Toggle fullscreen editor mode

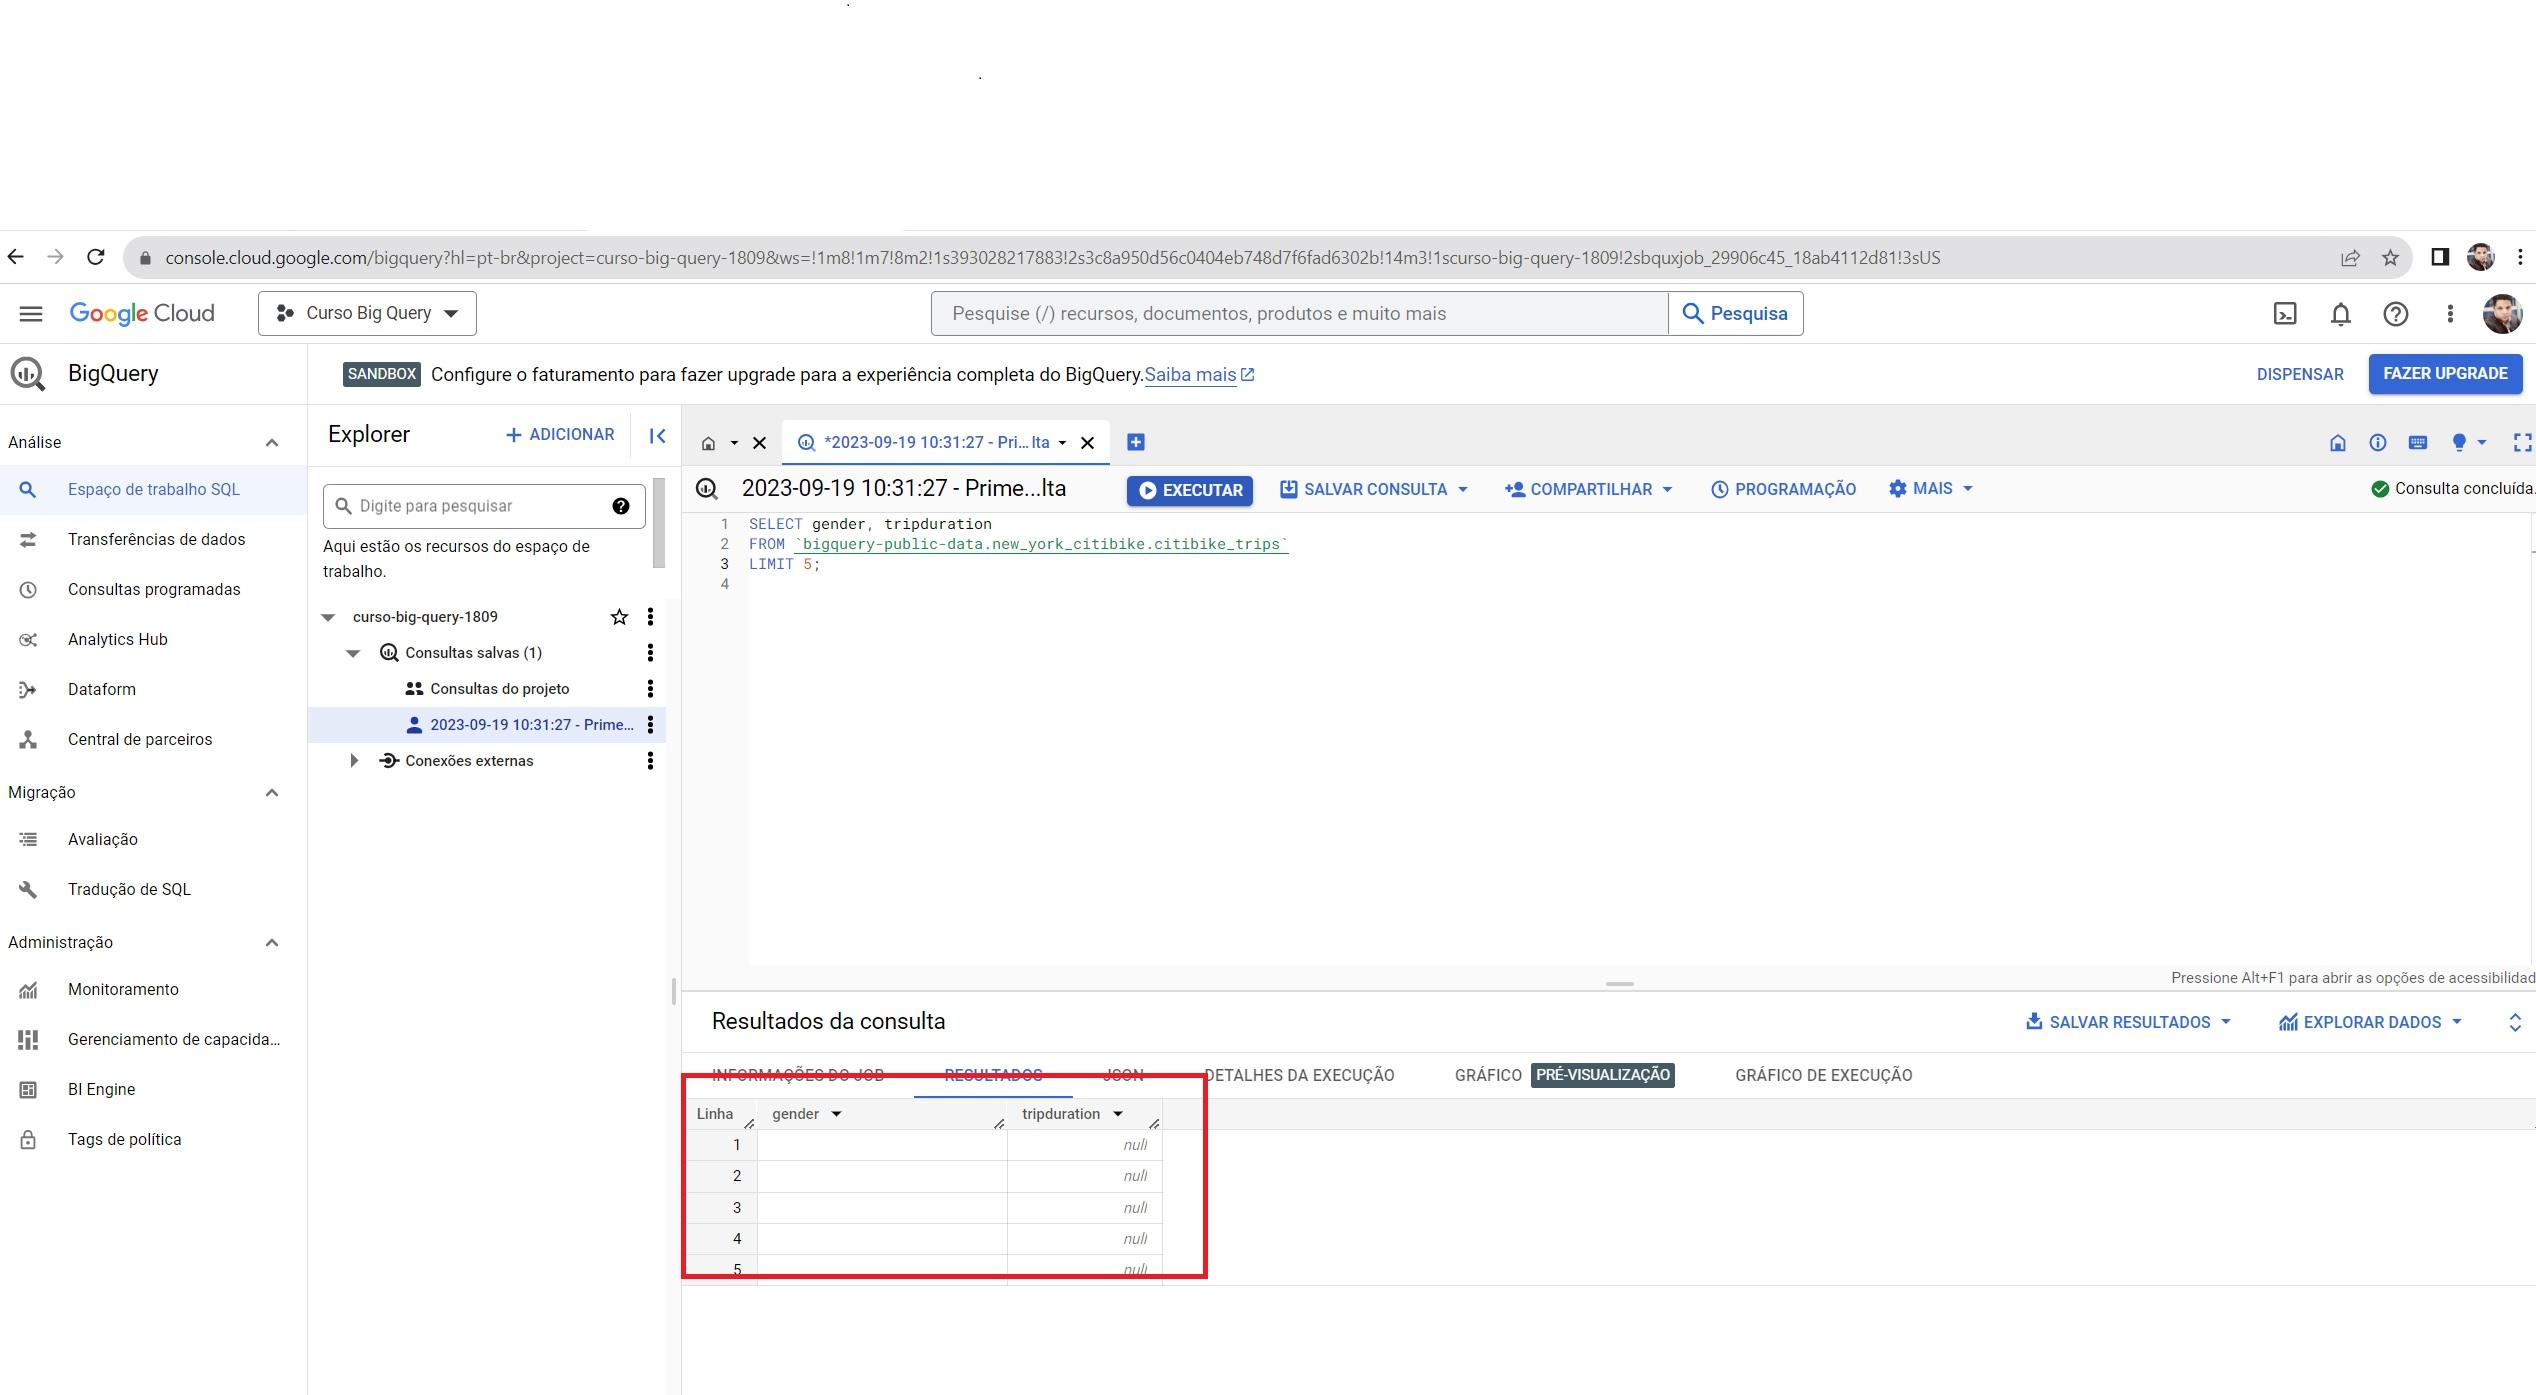[x=2522, y=442]
